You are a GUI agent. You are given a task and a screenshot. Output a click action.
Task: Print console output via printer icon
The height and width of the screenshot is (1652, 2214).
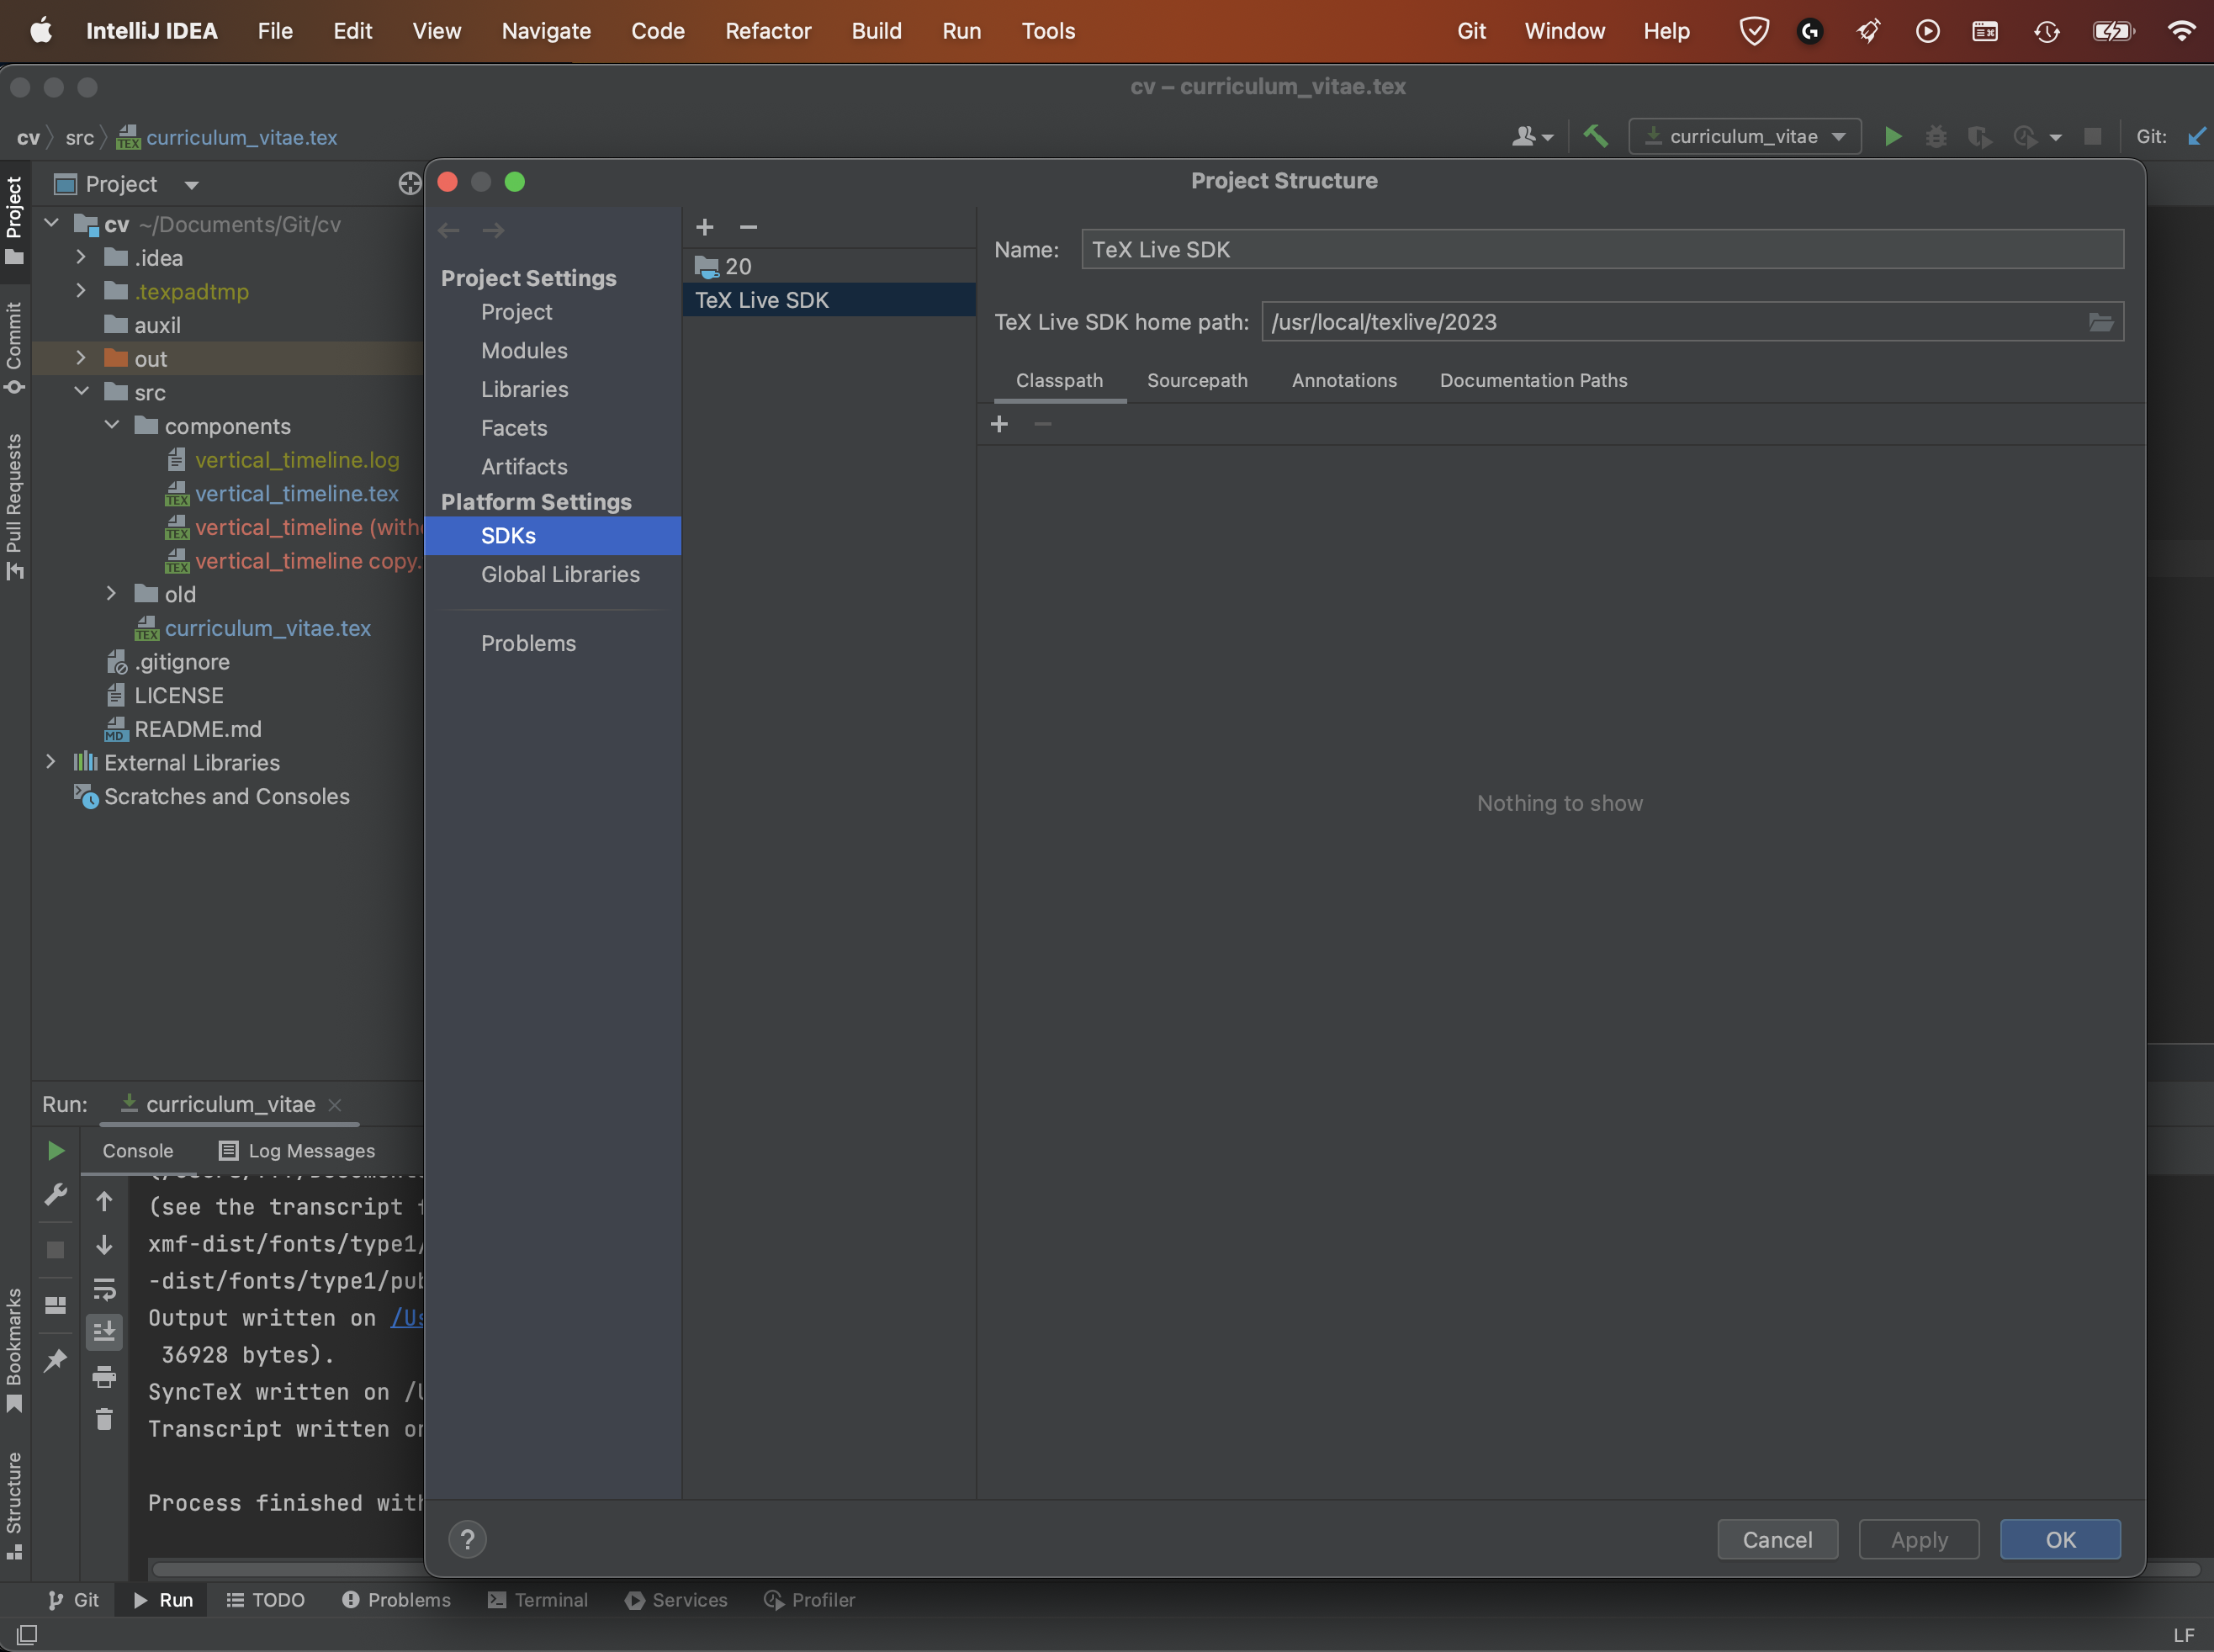(x=105, y=1375)
